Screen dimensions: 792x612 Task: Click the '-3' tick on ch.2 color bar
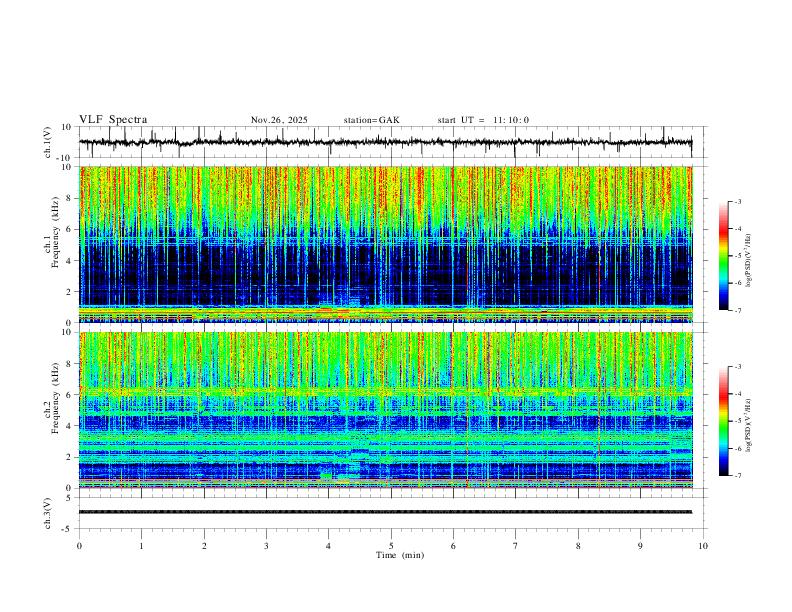pos(738,367)
